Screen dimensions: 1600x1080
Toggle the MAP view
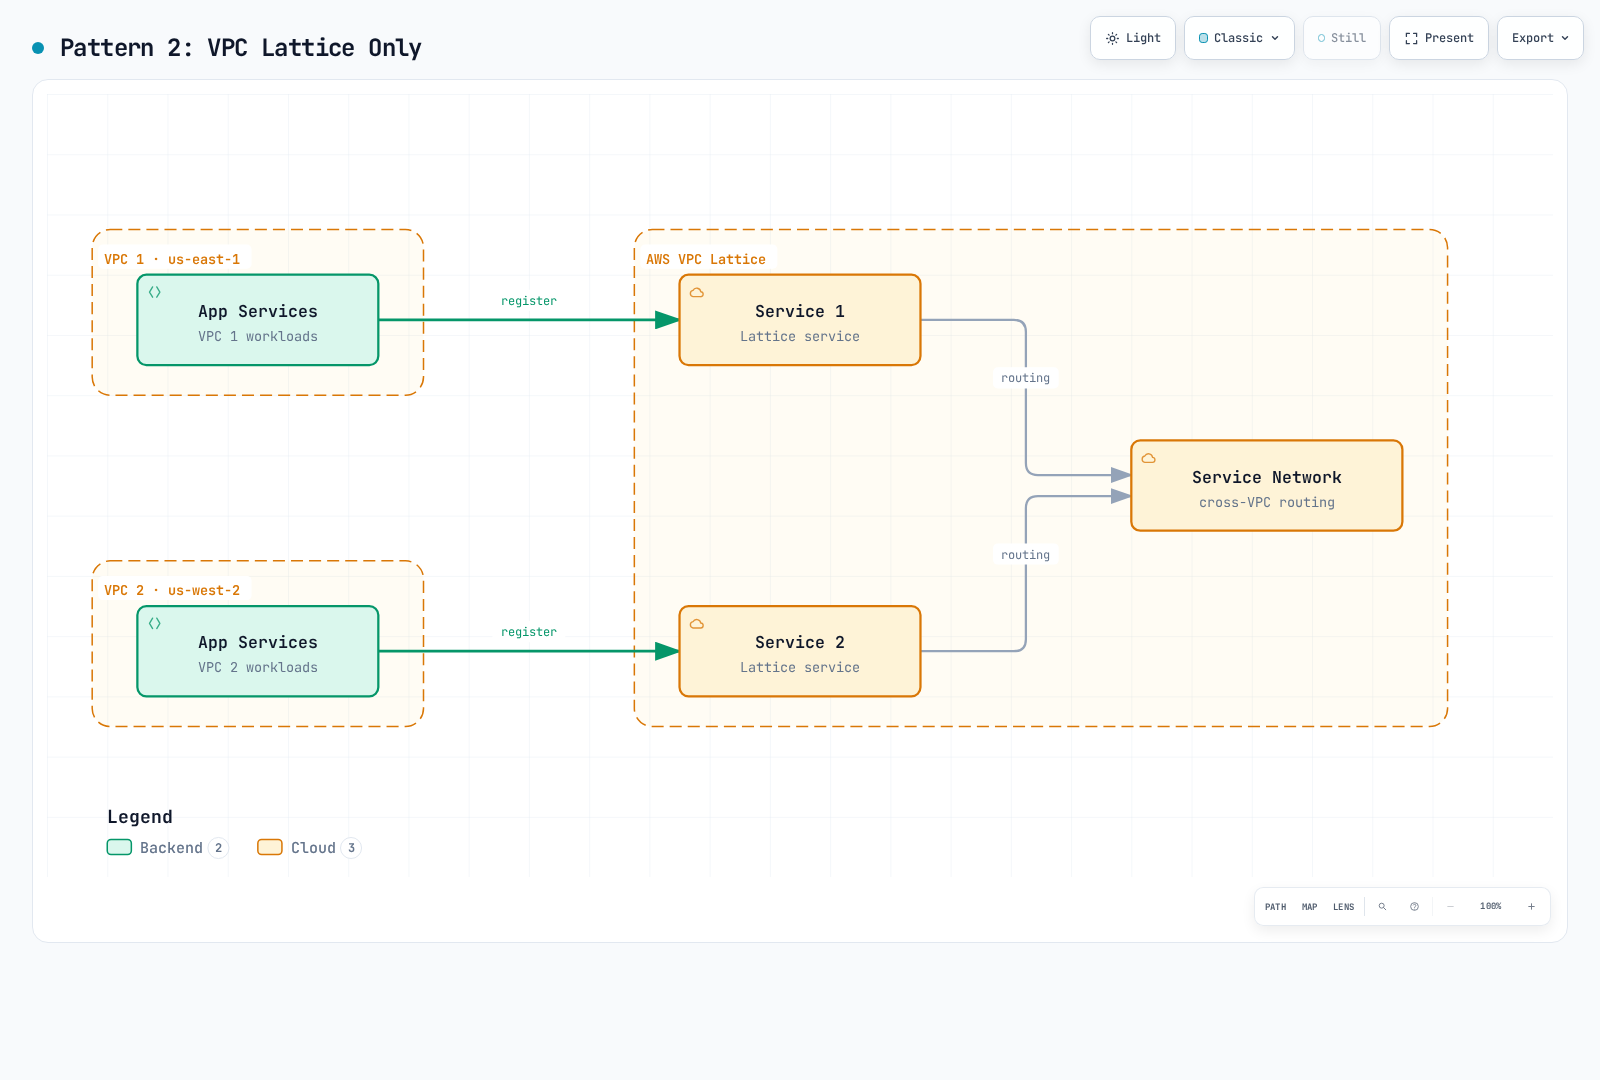(1309, 907)
